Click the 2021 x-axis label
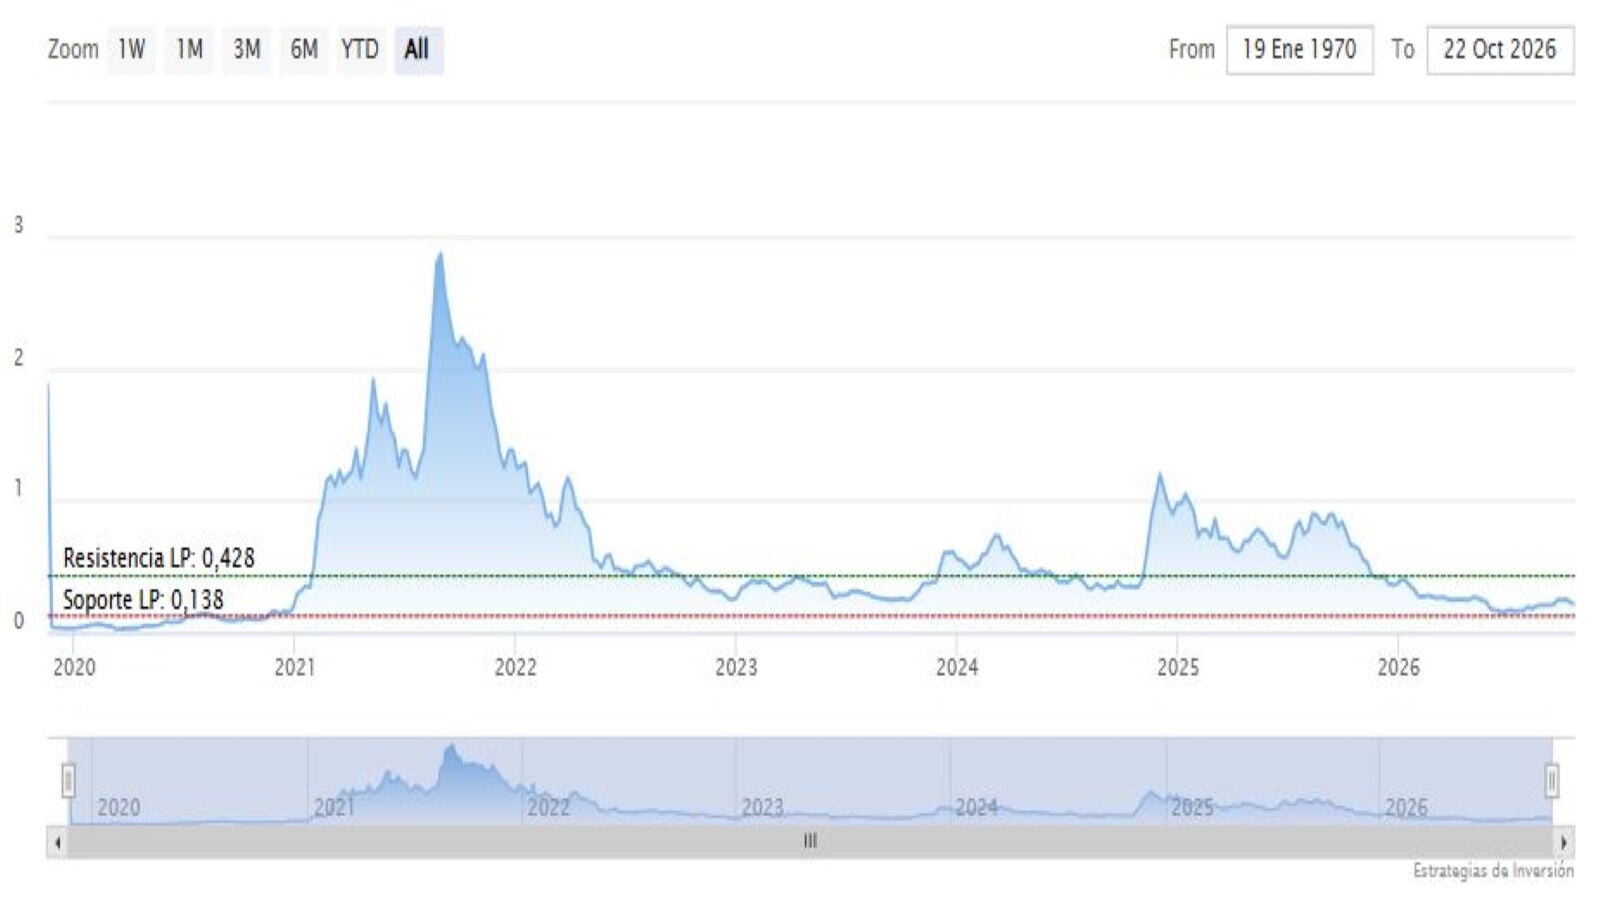The height and width of the screenshot is (900, 1600). click(x=294, y=667)
